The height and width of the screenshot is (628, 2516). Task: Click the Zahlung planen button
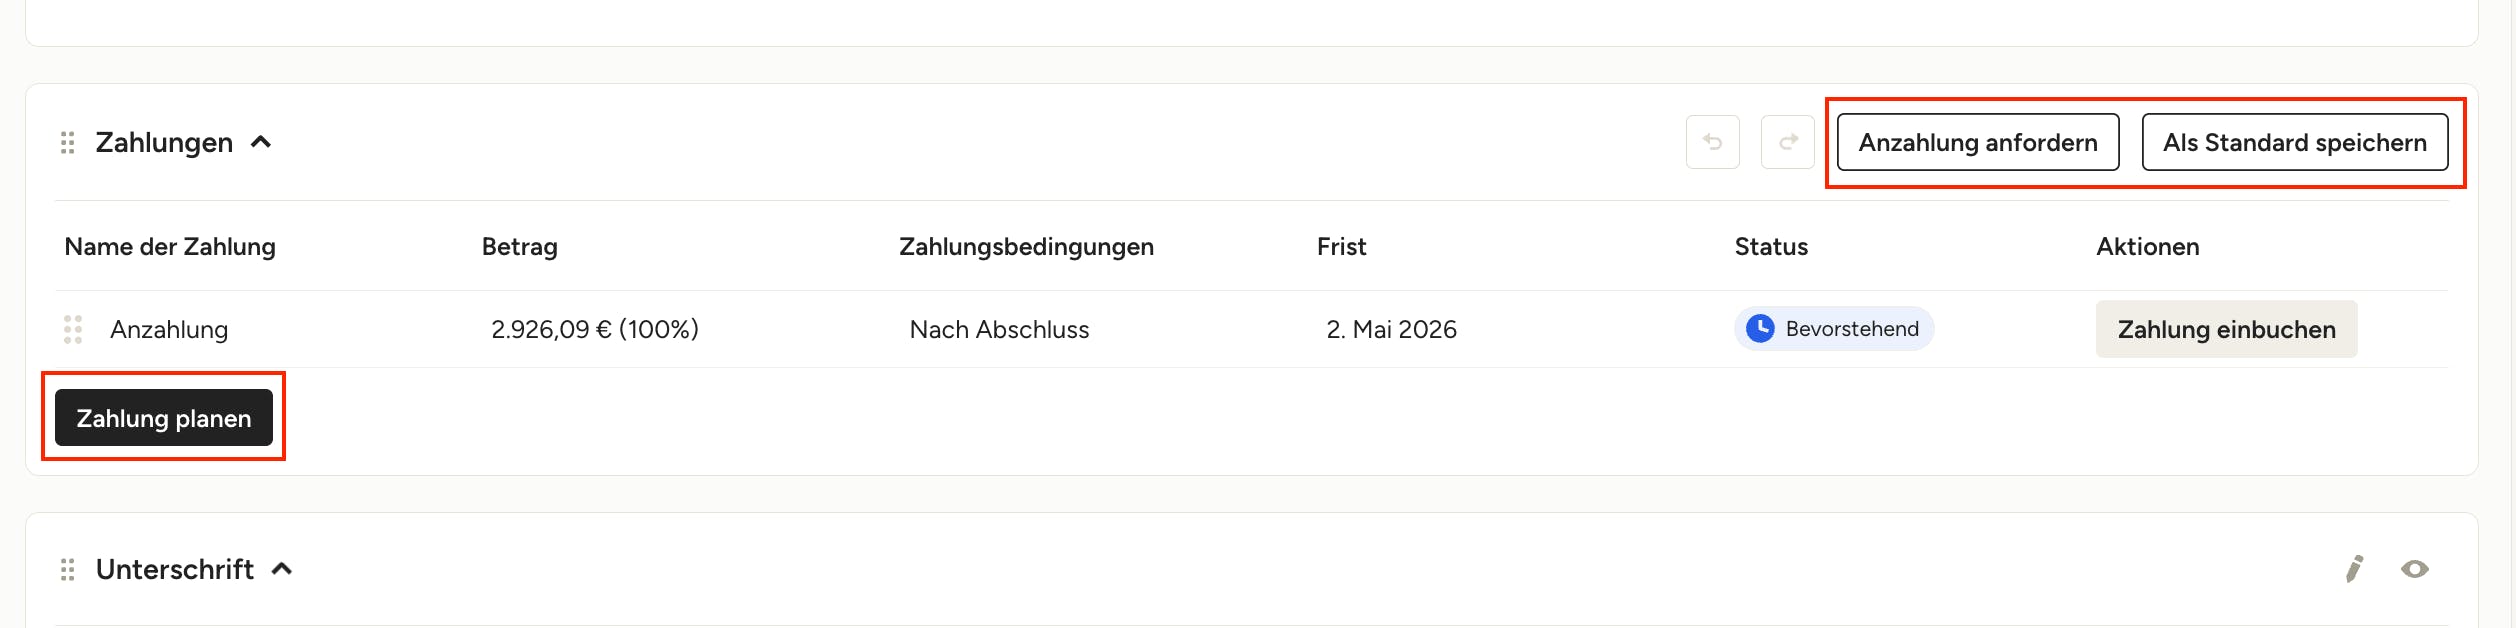(164, 418)
